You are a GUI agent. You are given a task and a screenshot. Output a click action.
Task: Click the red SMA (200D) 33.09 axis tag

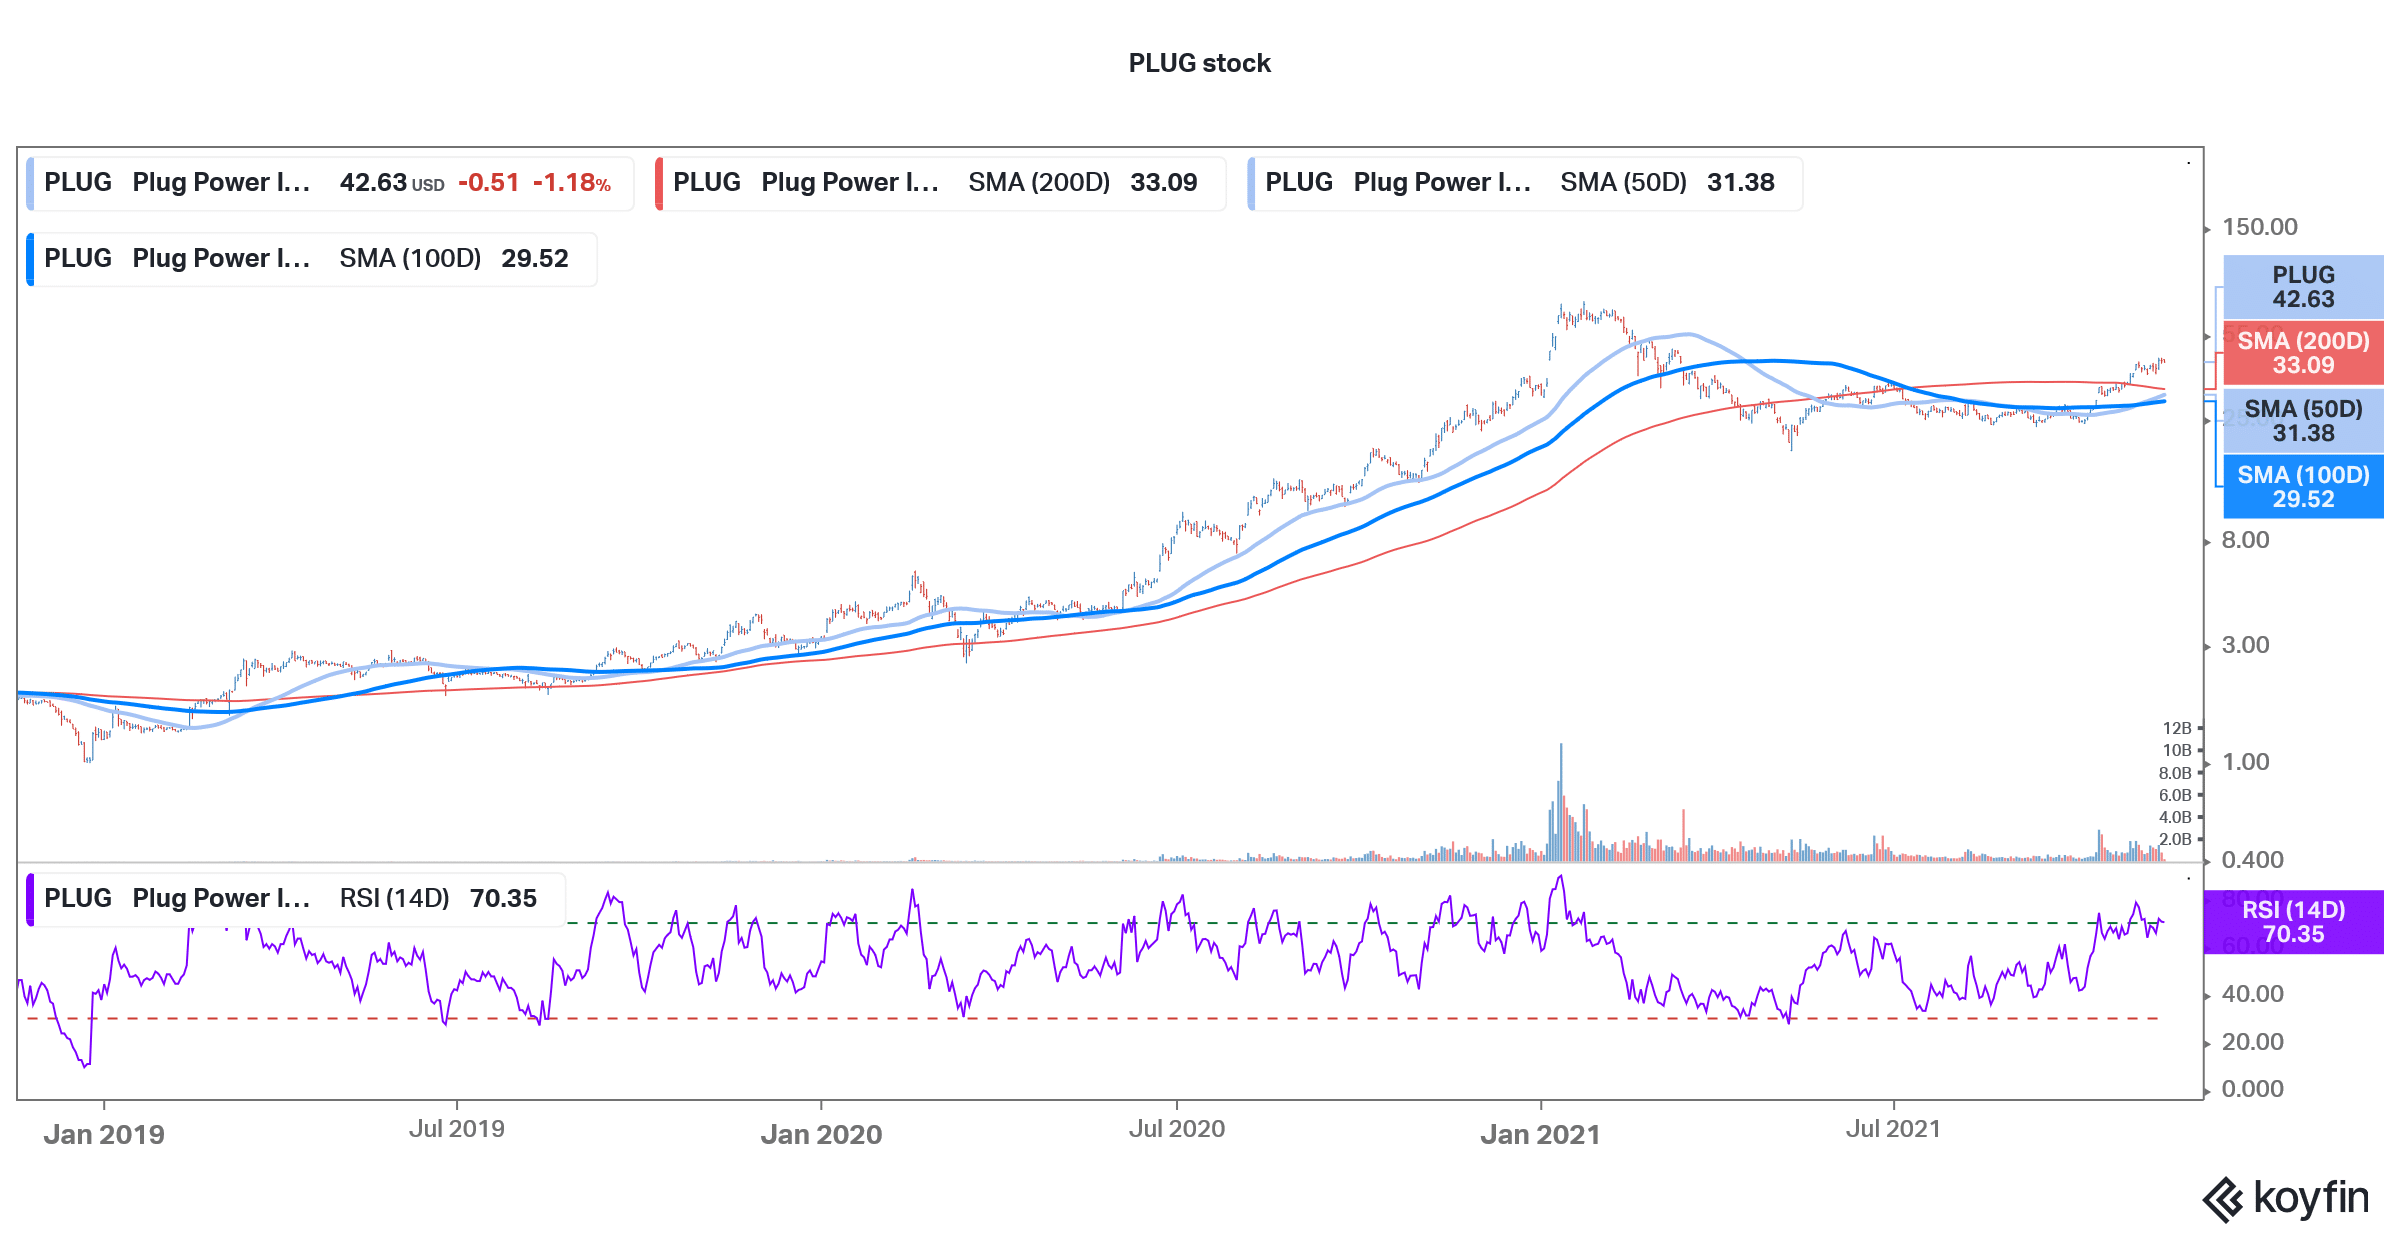pos(2303,353)
